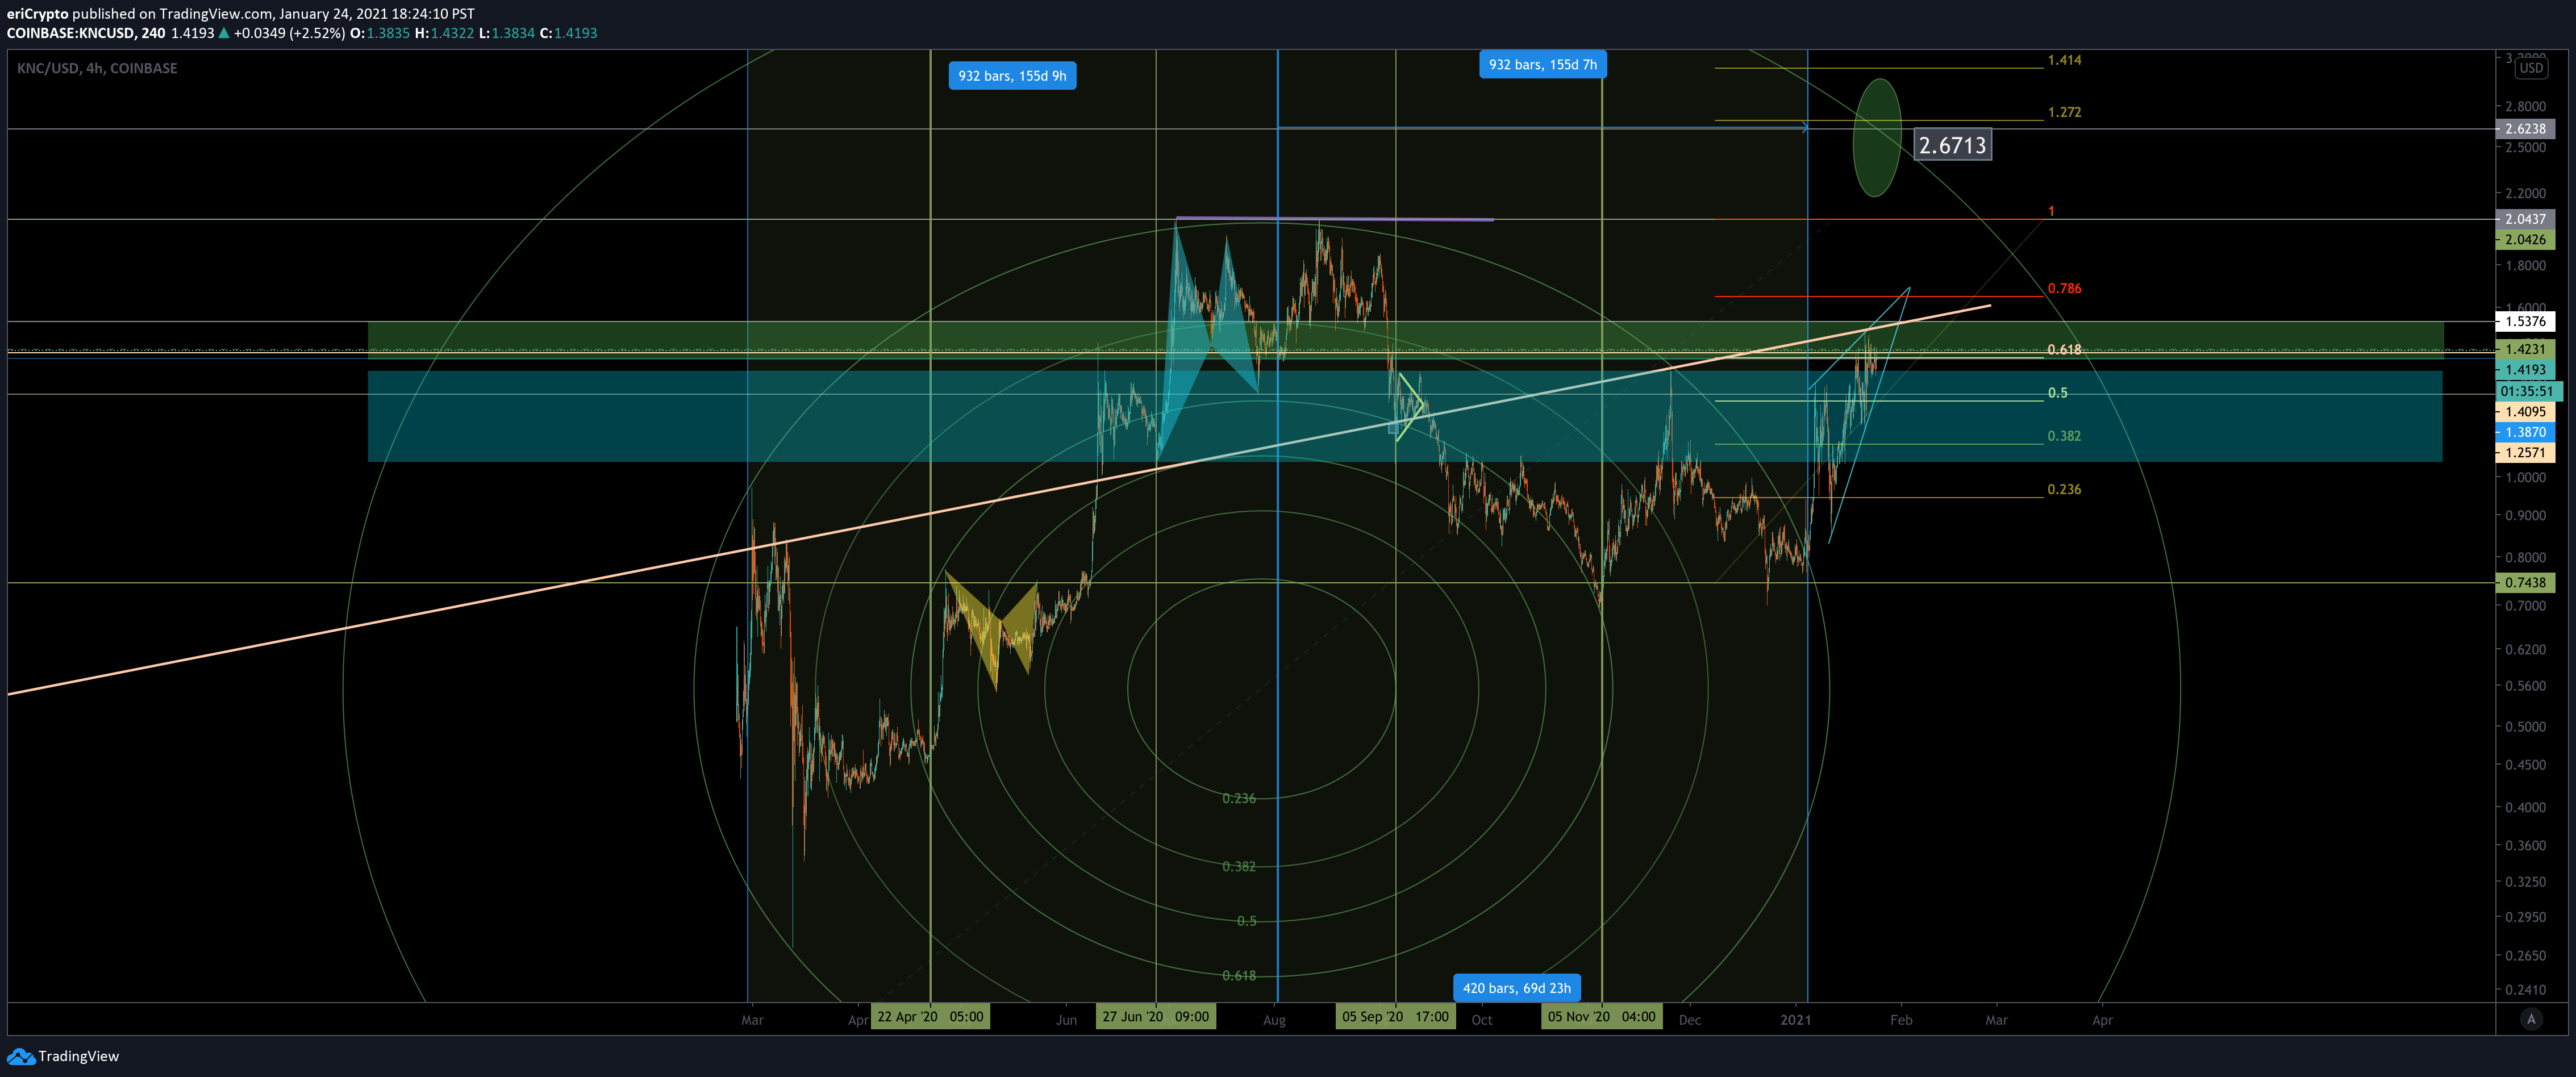
Task: Click the 0.5000 price scale tick
Action: point(2525,727)
